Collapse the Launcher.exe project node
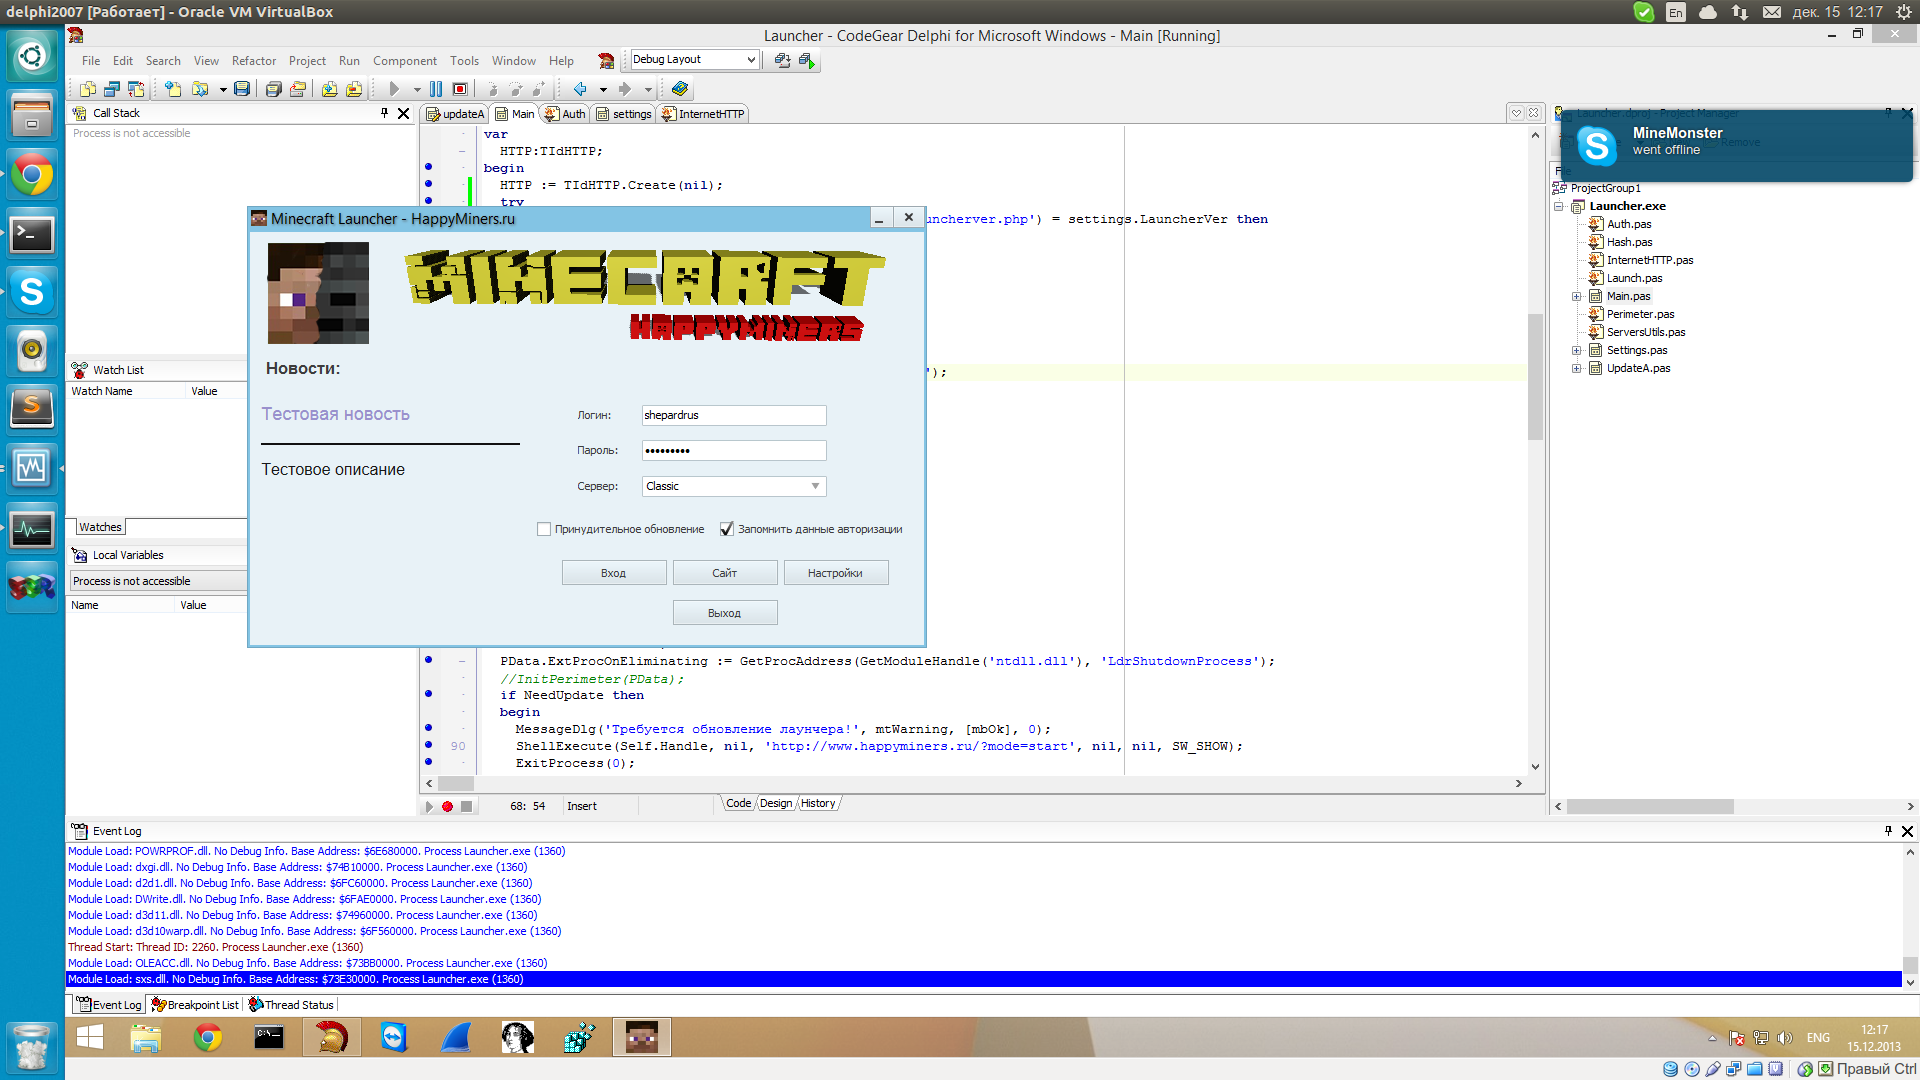The height and width of the screenshot is (1080, 1920). point(1559,206)
